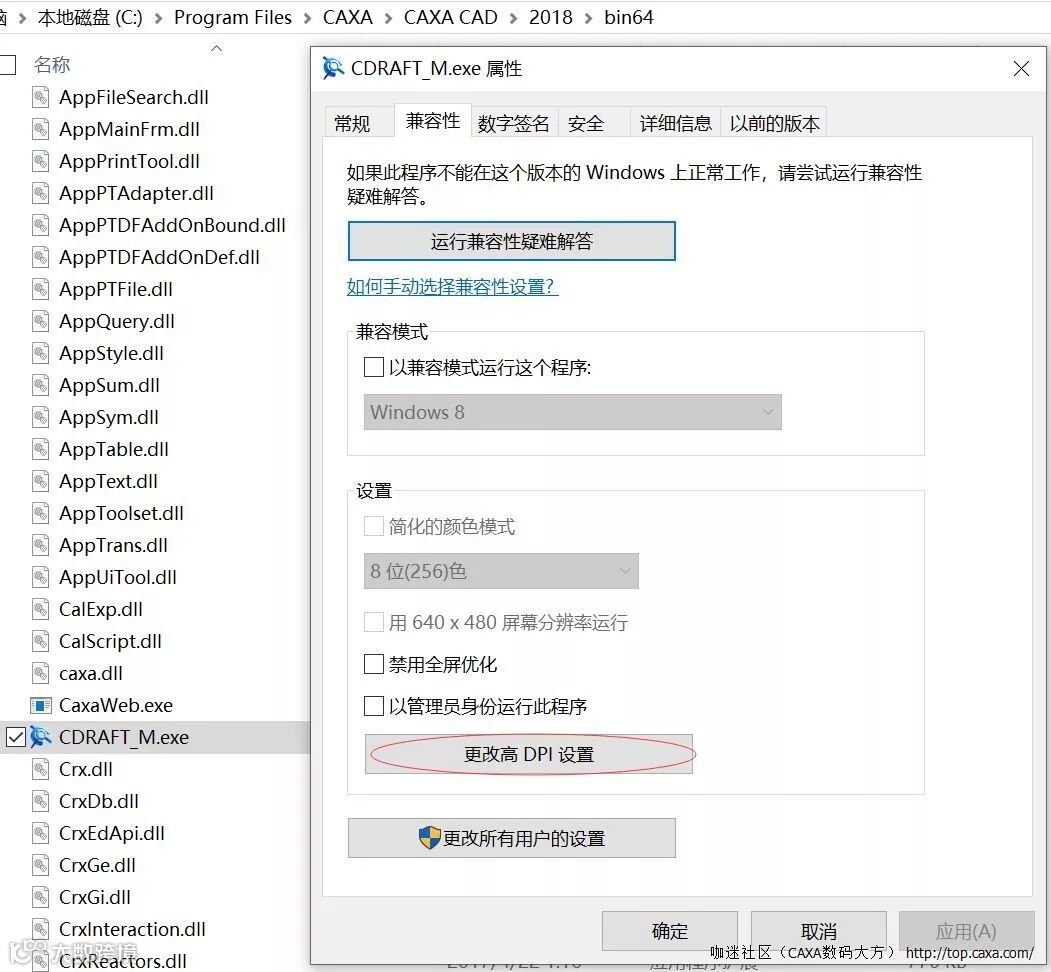
Task: Open the 数字签名 tab
Action: [513, 123]
